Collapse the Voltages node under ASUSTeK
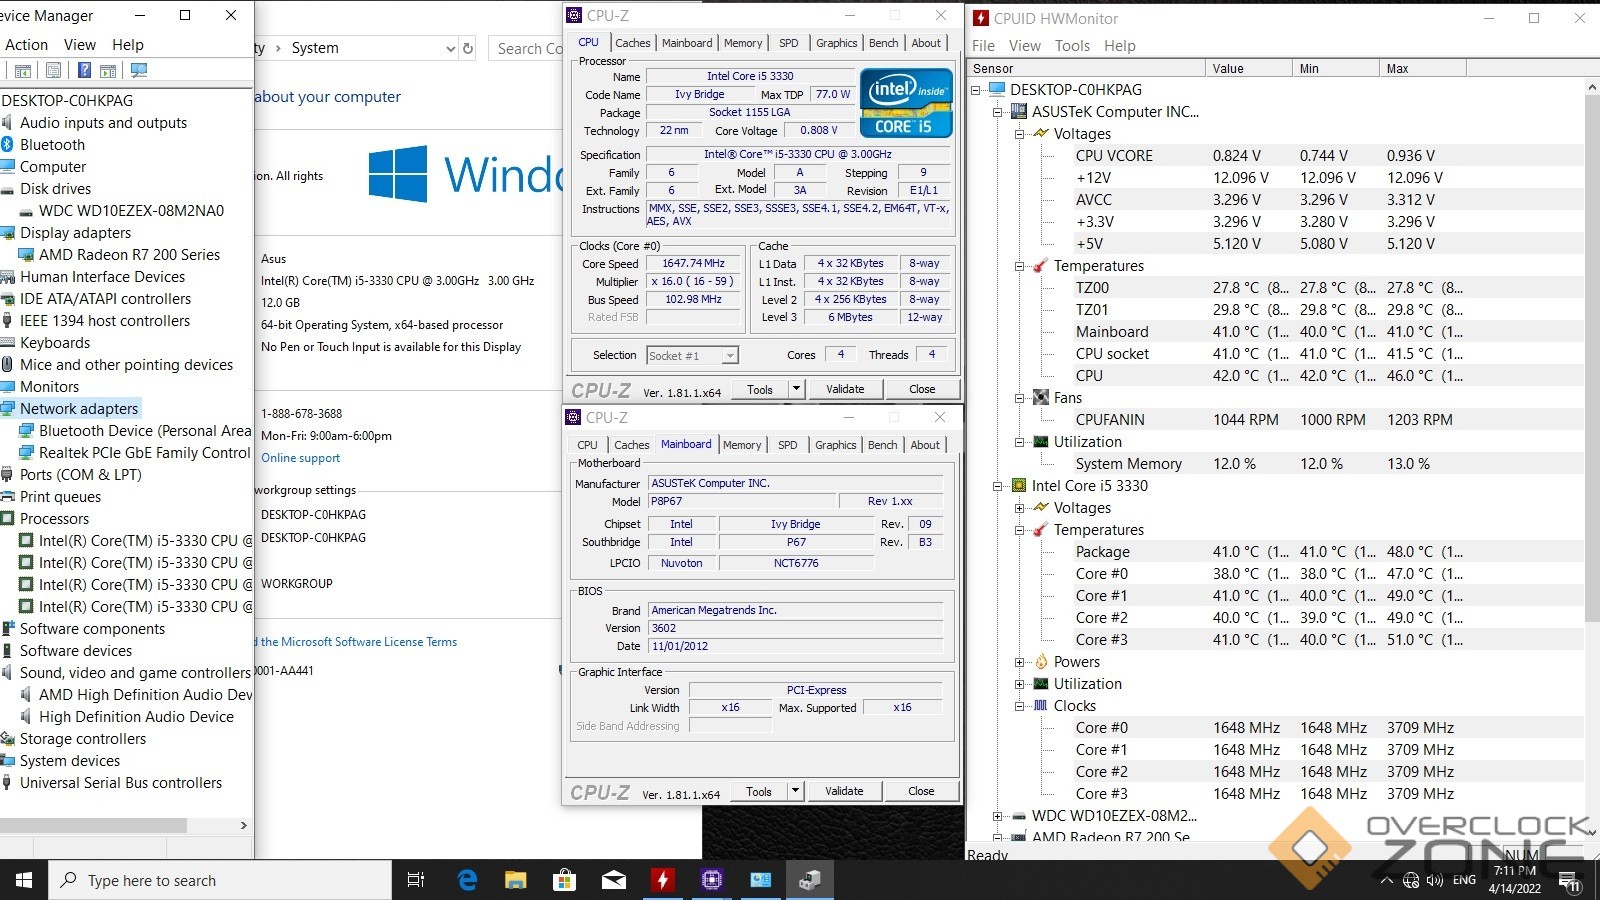Viewport: 1600px width, 900px height. [x=1019, y=134]
